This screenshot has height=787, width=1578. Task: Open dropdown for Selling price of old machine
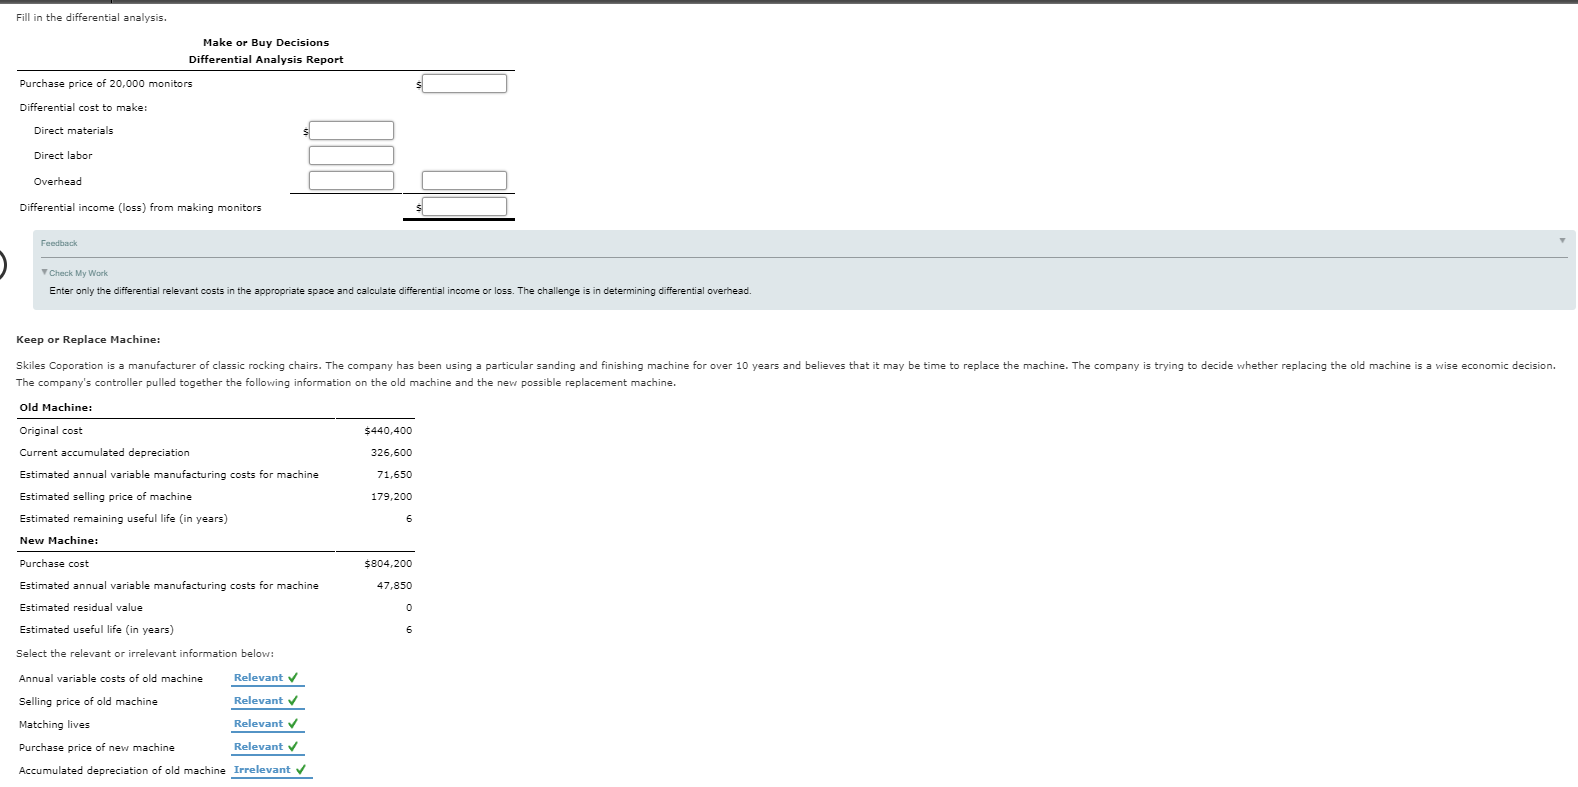click(x=267, y=701)
